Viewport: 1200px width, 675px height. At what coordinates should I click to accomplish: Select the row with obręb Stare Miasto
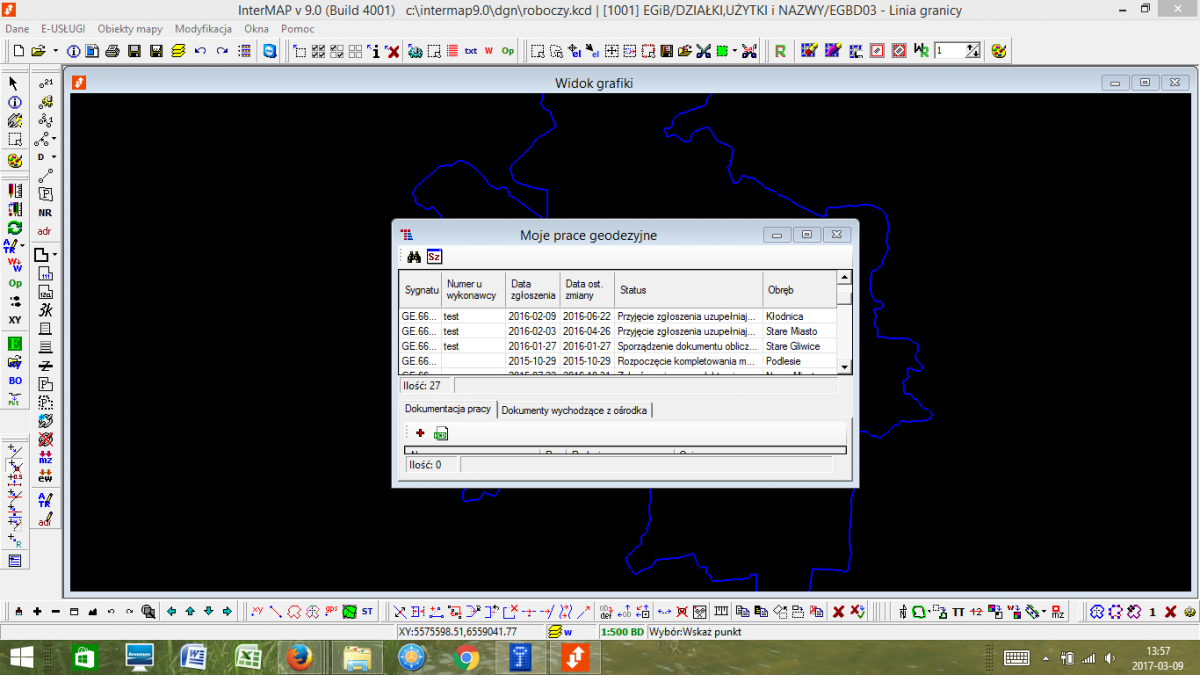617,331
